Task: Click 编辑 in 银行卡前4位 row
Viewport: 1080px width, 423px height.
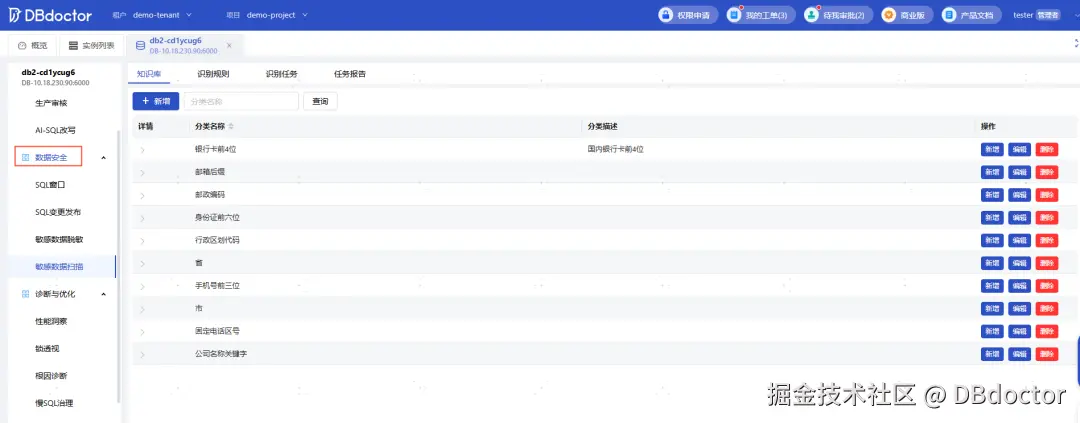Action: 1019,149
